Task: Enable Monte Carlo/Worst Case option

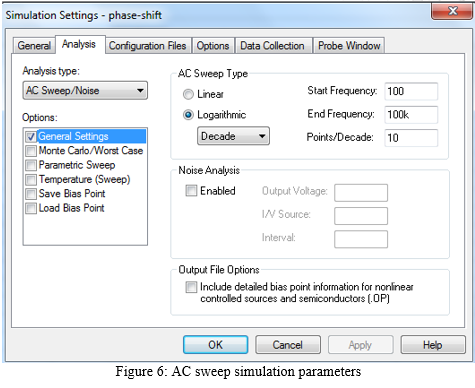Action: (x=31, y=151)
